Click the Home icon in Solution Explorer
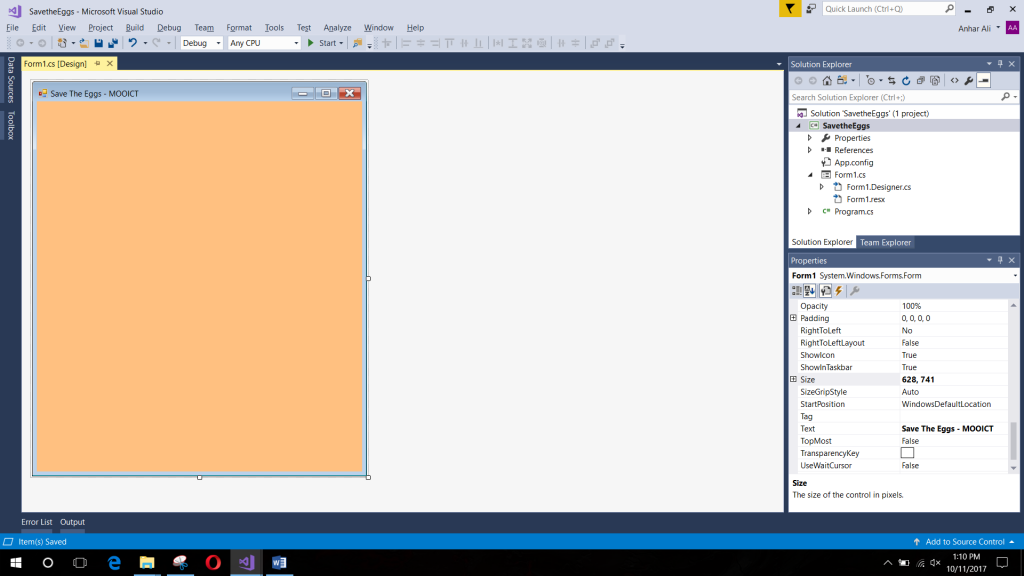The height and width of the screenshot is (576, 1024). click(826, 80)
